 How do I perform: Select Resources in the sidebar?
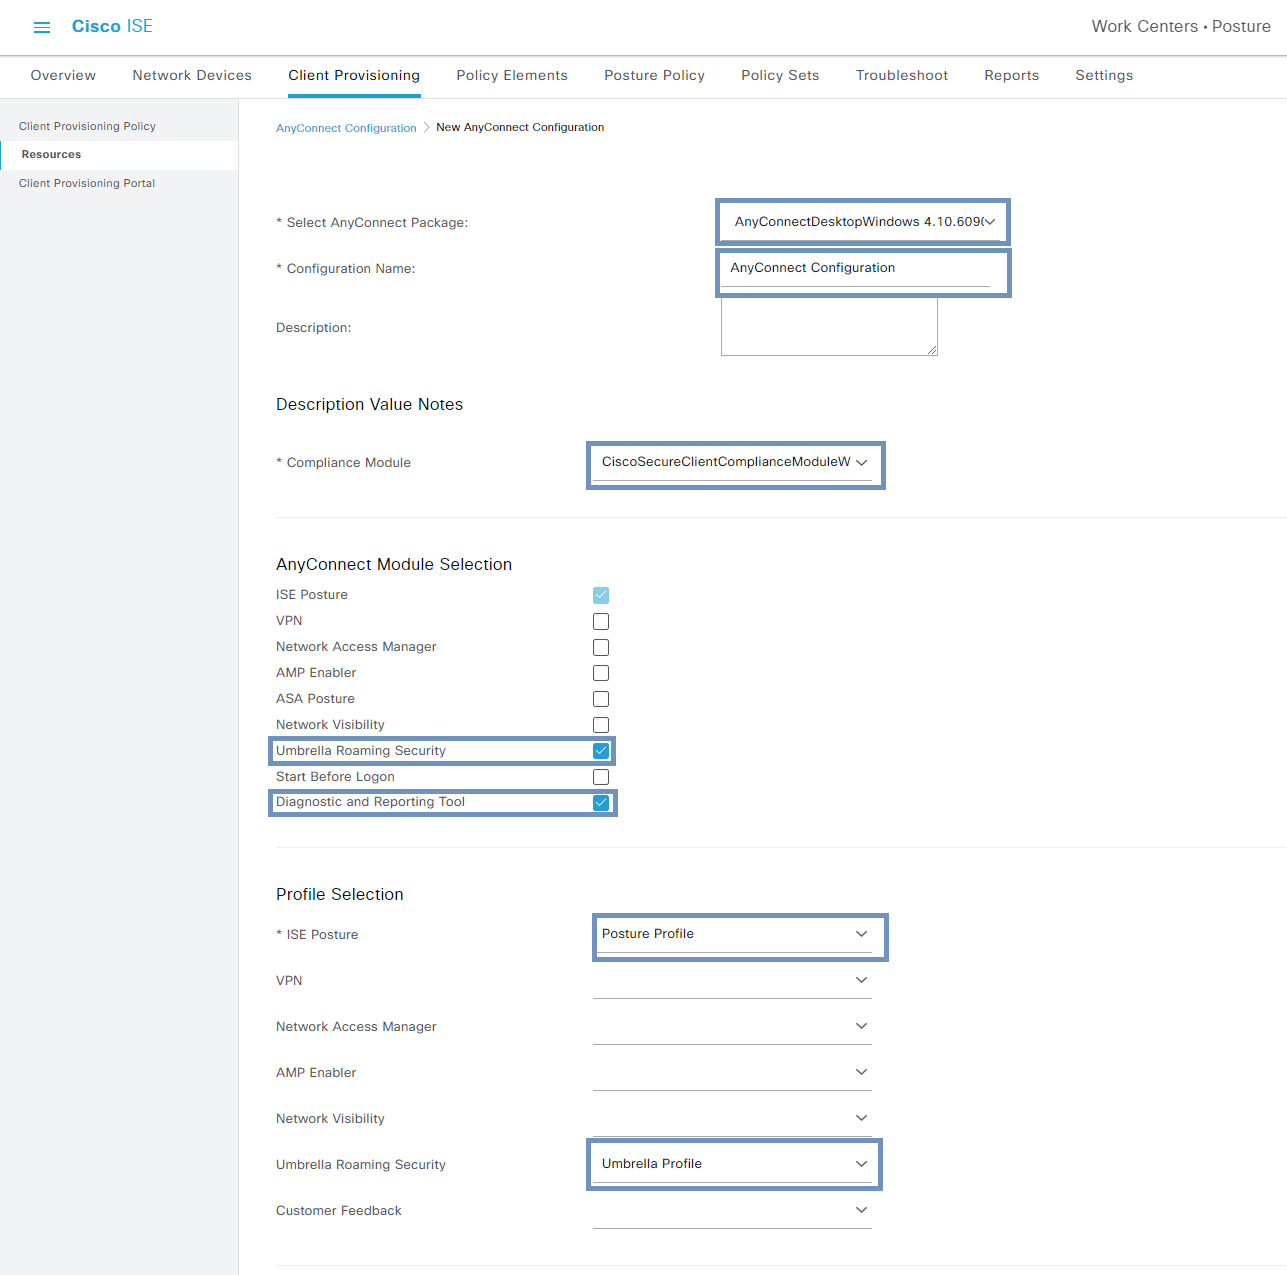point(119,155)
